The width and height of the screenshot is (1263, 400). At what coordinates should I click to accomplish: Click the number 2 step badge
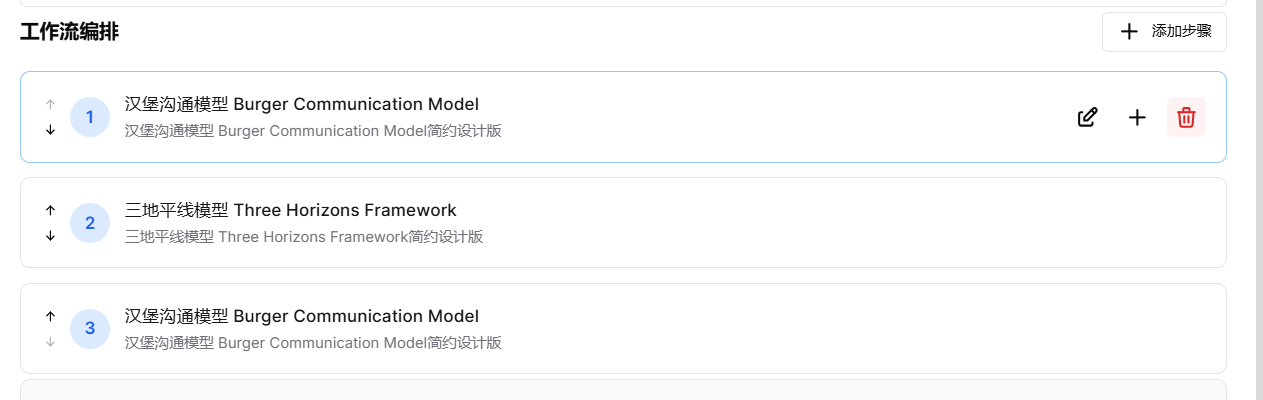tap(90, 223)
